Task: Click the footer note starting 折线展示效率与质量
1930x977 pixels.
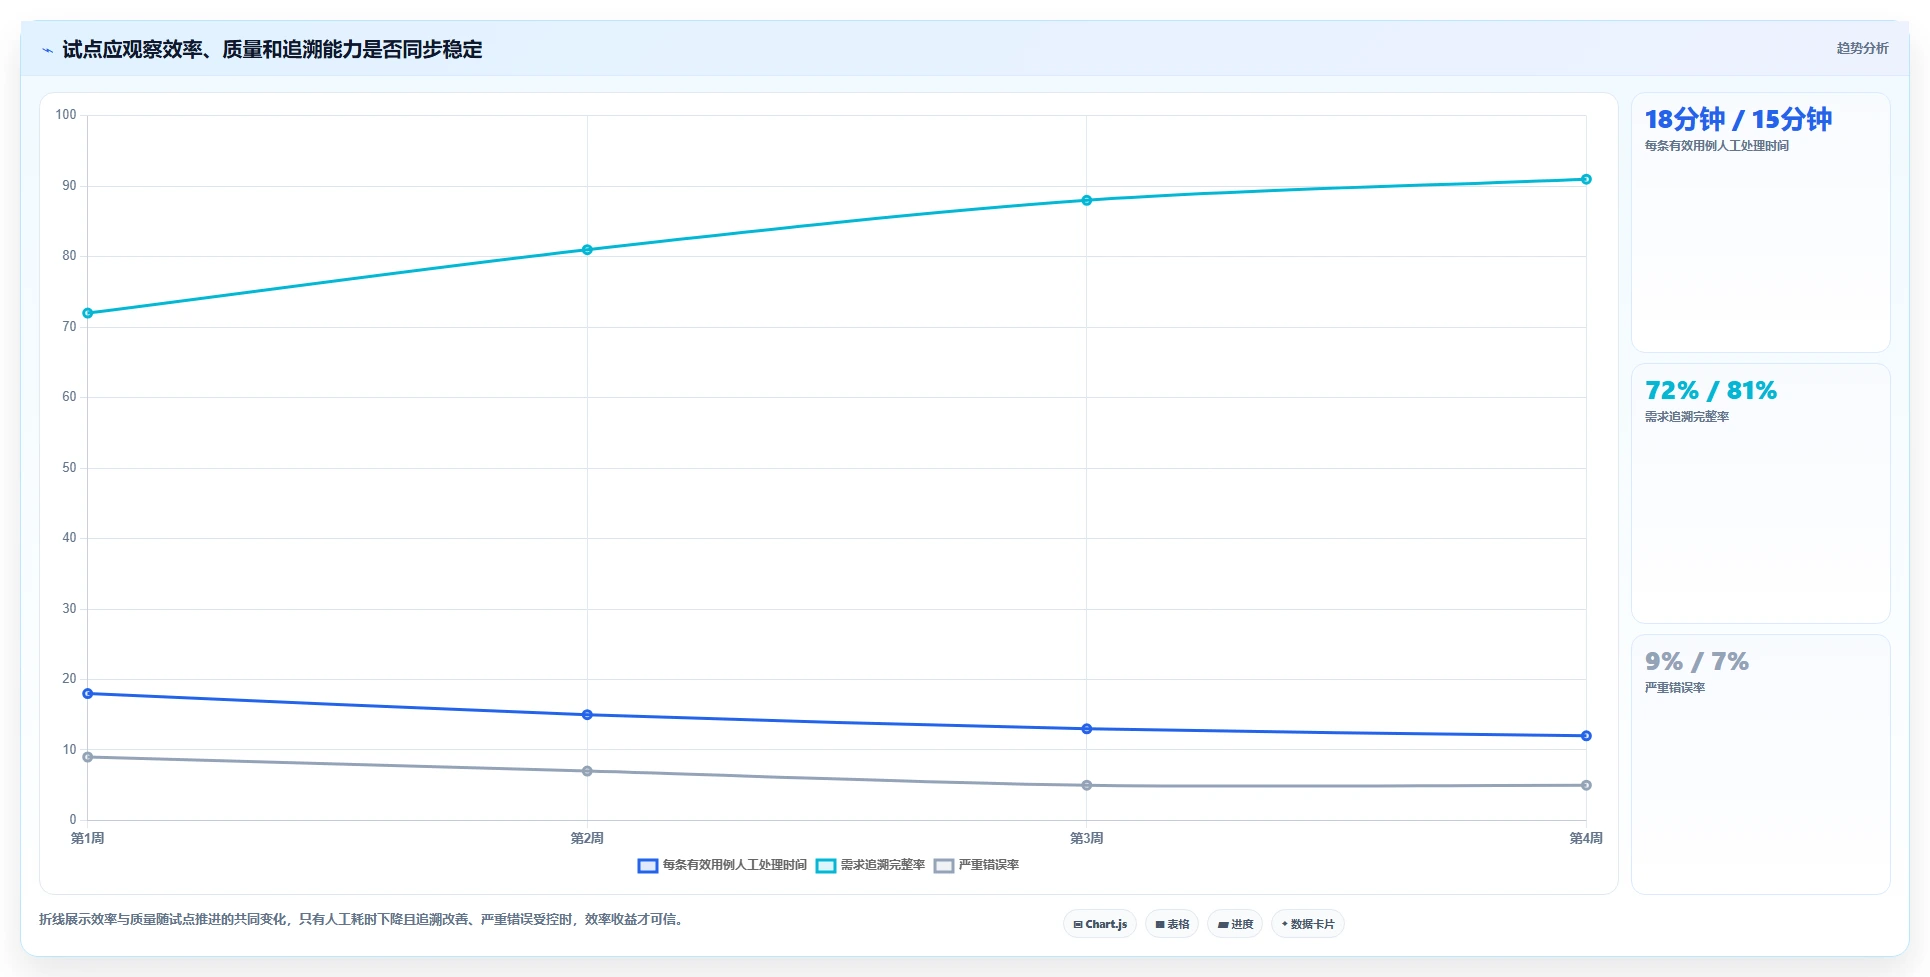Action: (x=361, y=919)
